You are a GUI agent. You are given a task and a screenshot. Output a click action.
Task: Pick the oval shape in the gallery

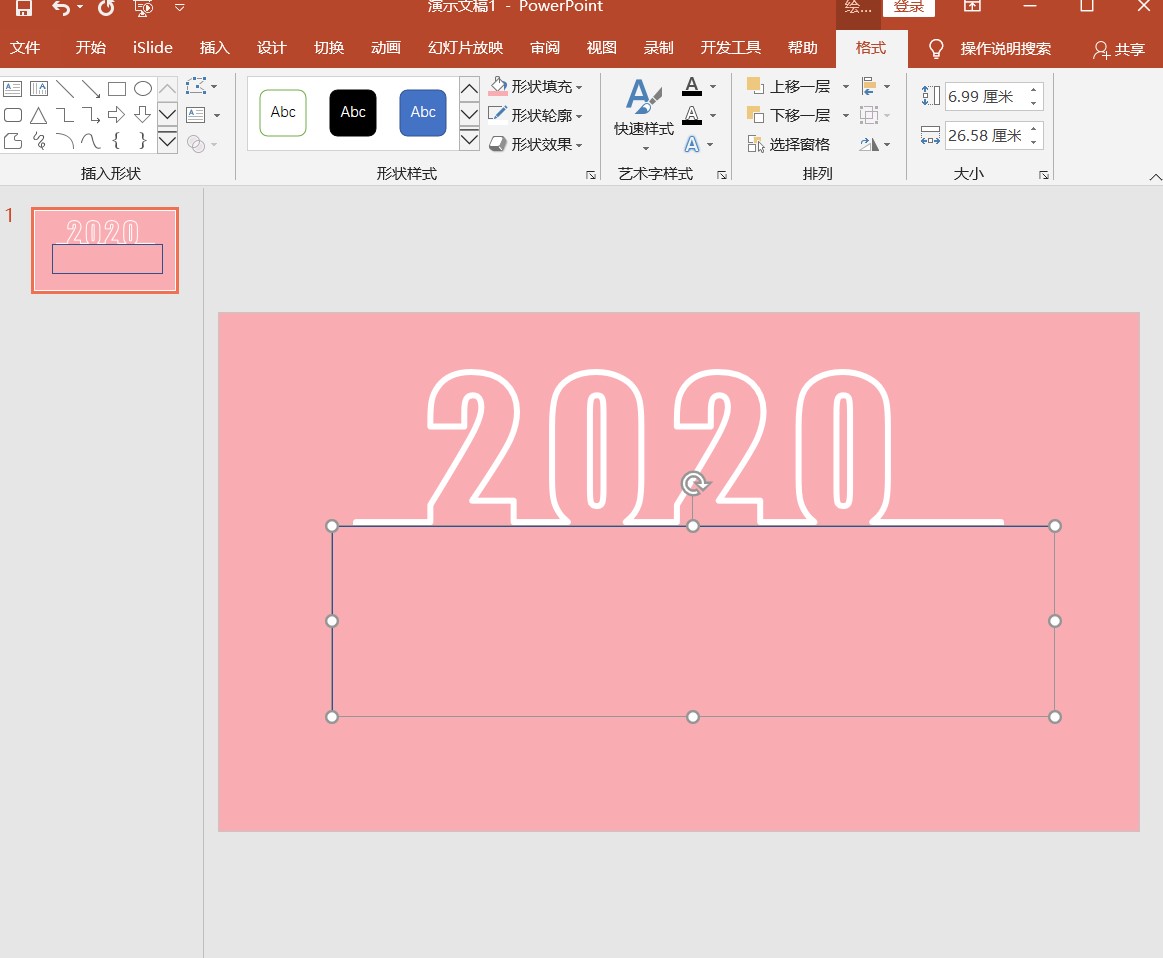(142, 89)
